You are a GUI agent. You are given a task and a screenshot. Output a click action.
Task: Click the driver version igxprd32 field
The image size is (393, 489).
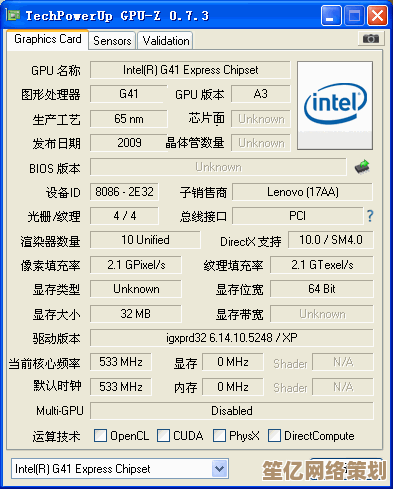[x=232, y=338]
